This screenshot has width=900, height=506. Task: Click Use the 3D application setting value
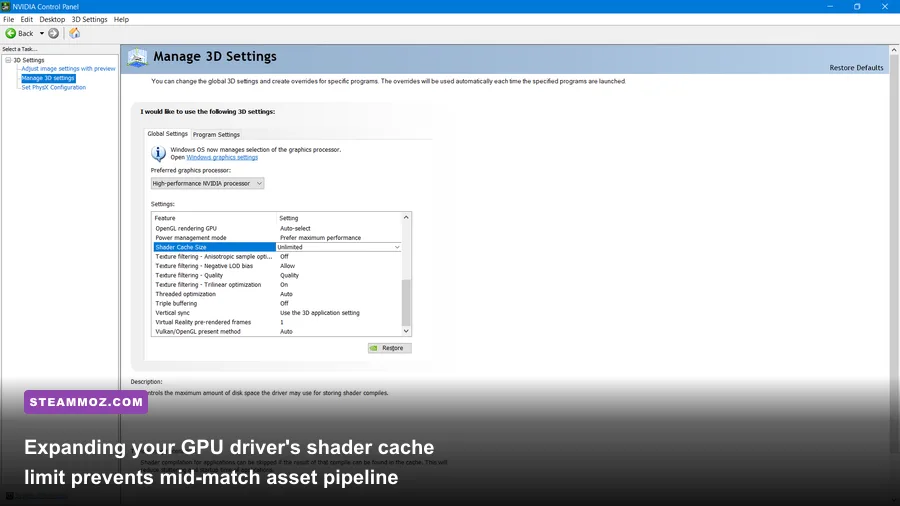pyautogui.click(x=320, y=313)
